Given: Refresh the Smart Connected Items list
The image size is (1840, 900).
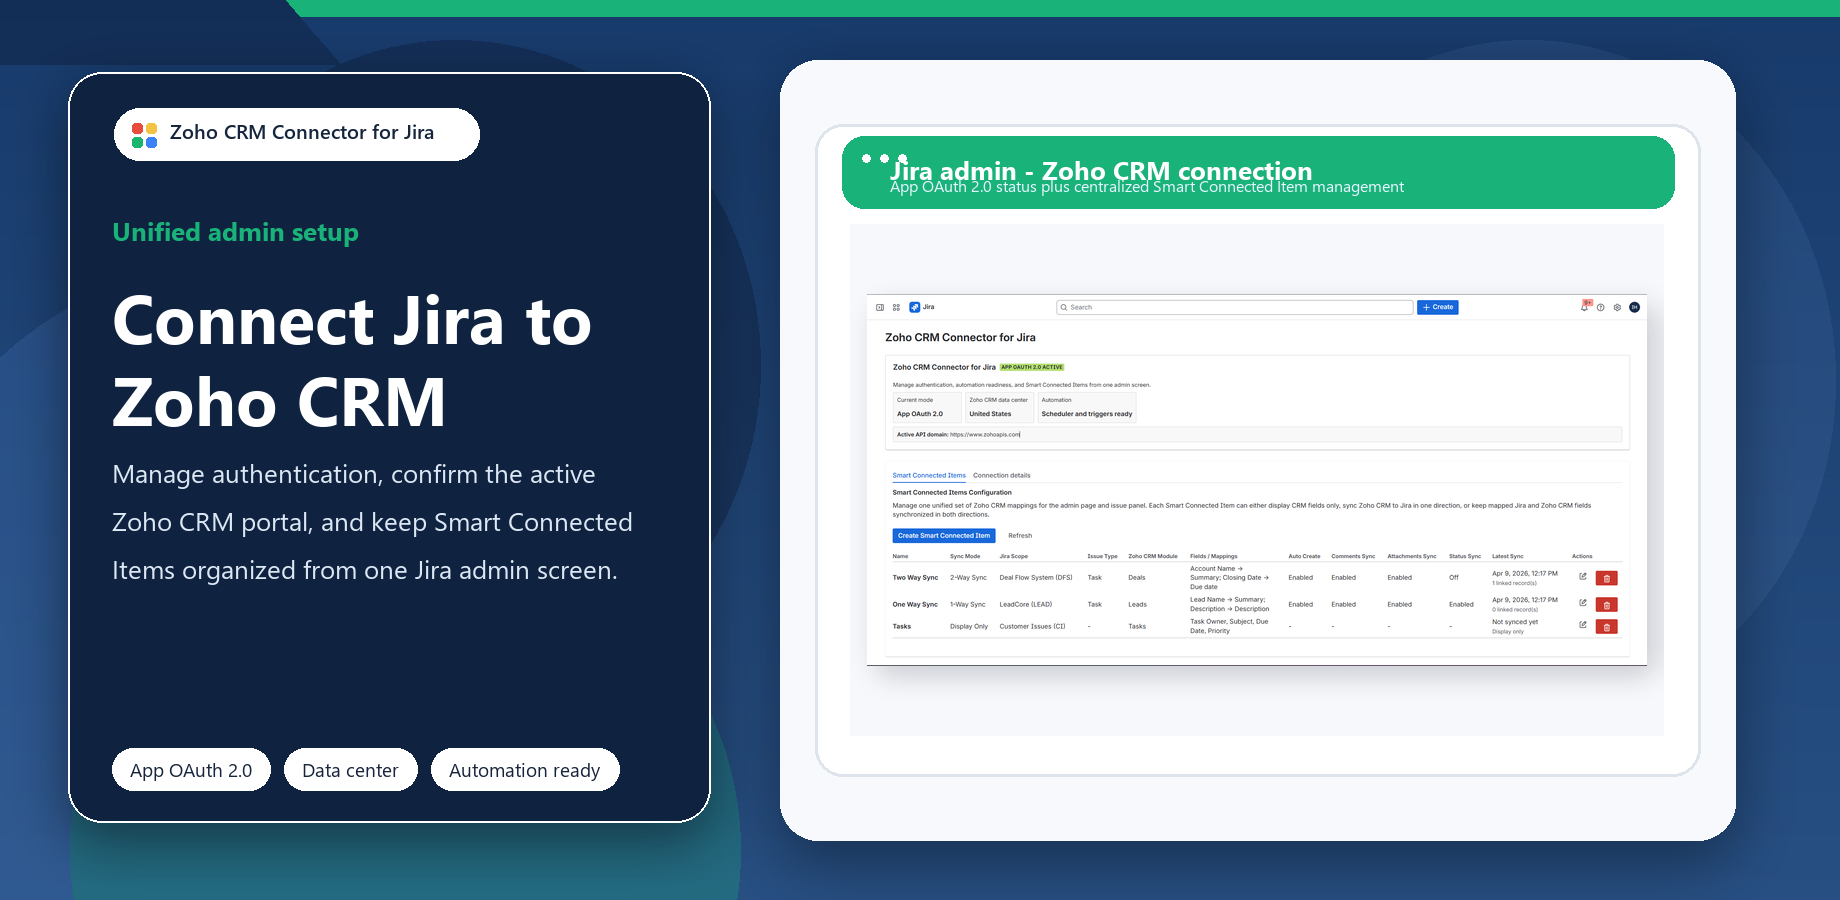Looking at the screenshot, I should tap(1020, 535).
